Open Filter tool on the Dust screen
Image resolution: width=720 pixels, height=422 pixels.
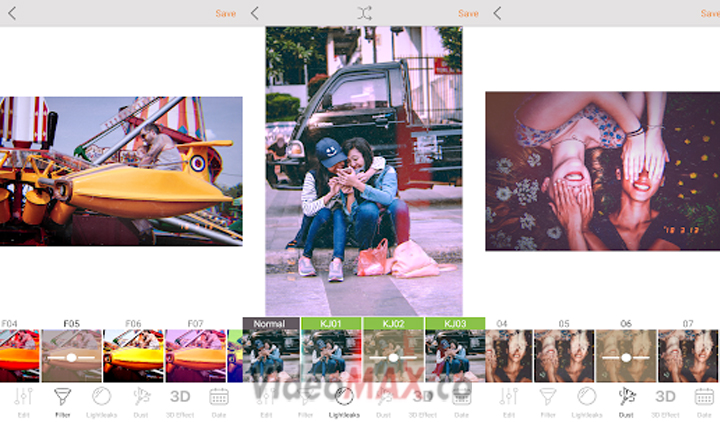click(x=548, y=402)
